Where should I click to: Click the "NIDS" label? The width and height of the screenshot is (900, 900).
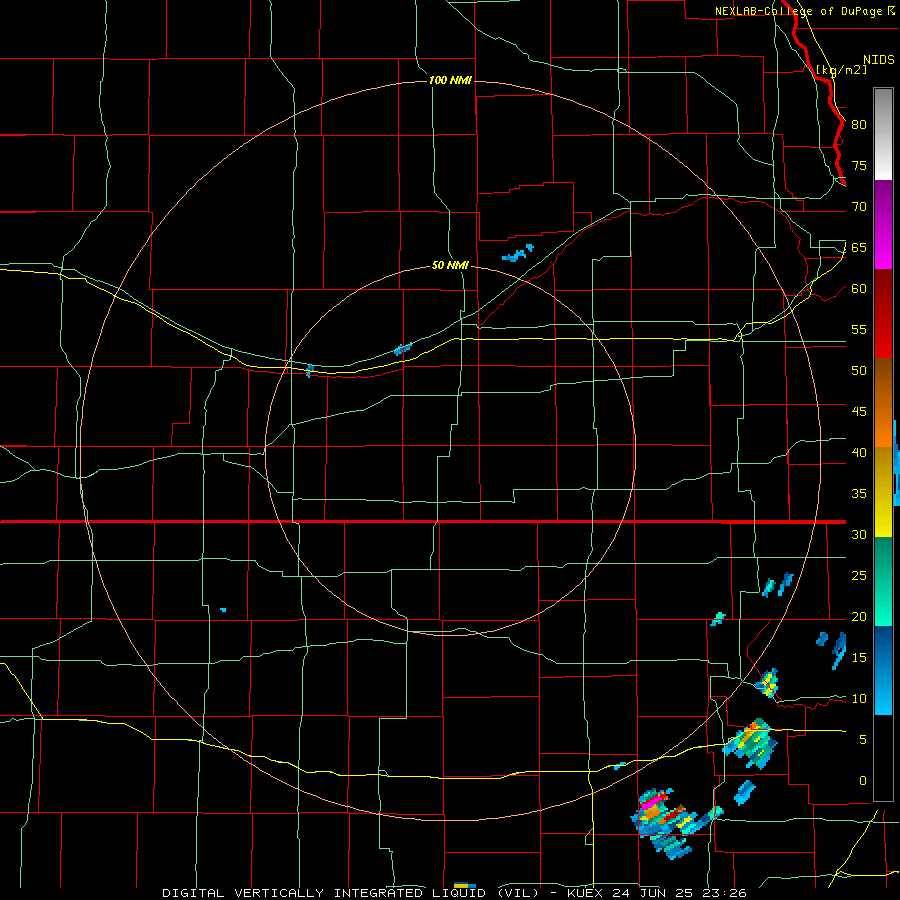click(879, 60)
